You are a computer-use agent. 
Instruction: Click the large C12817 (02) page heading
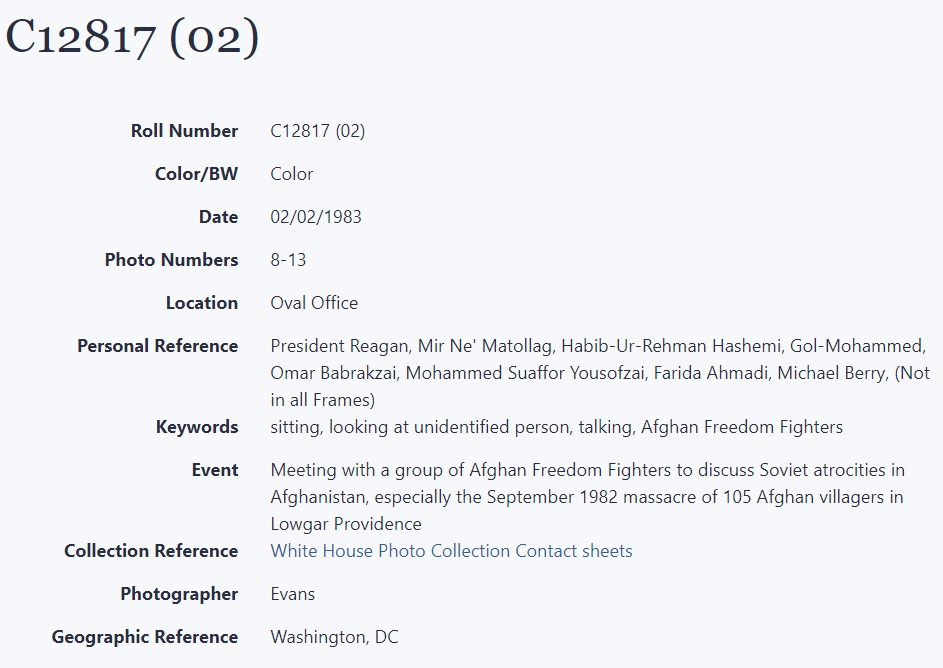pyautogui.click(x=132, y=38)
